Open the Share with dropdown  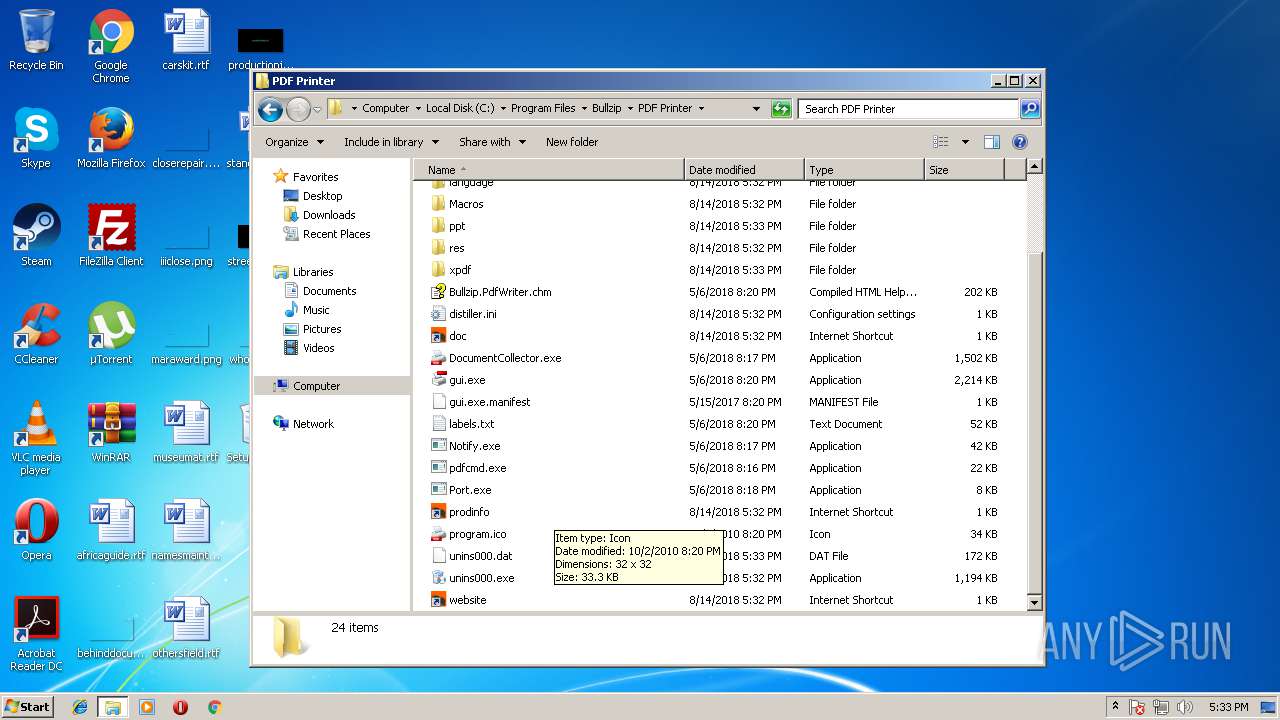tap(492, 142)
